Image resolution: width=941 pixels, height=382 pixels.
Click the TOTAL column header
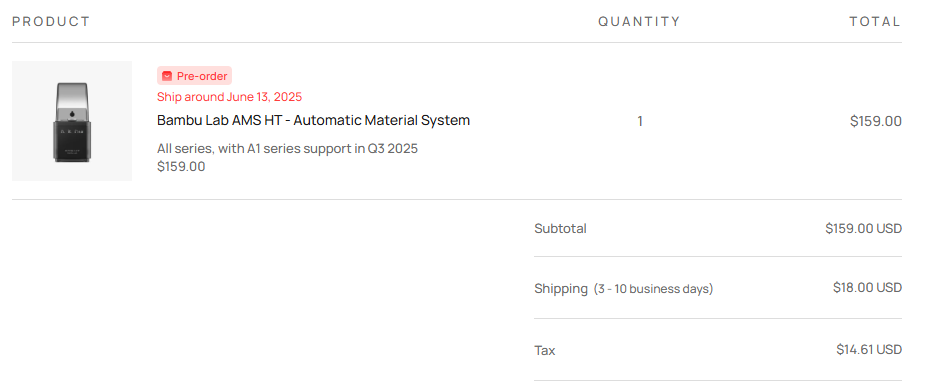coord(875,22)
